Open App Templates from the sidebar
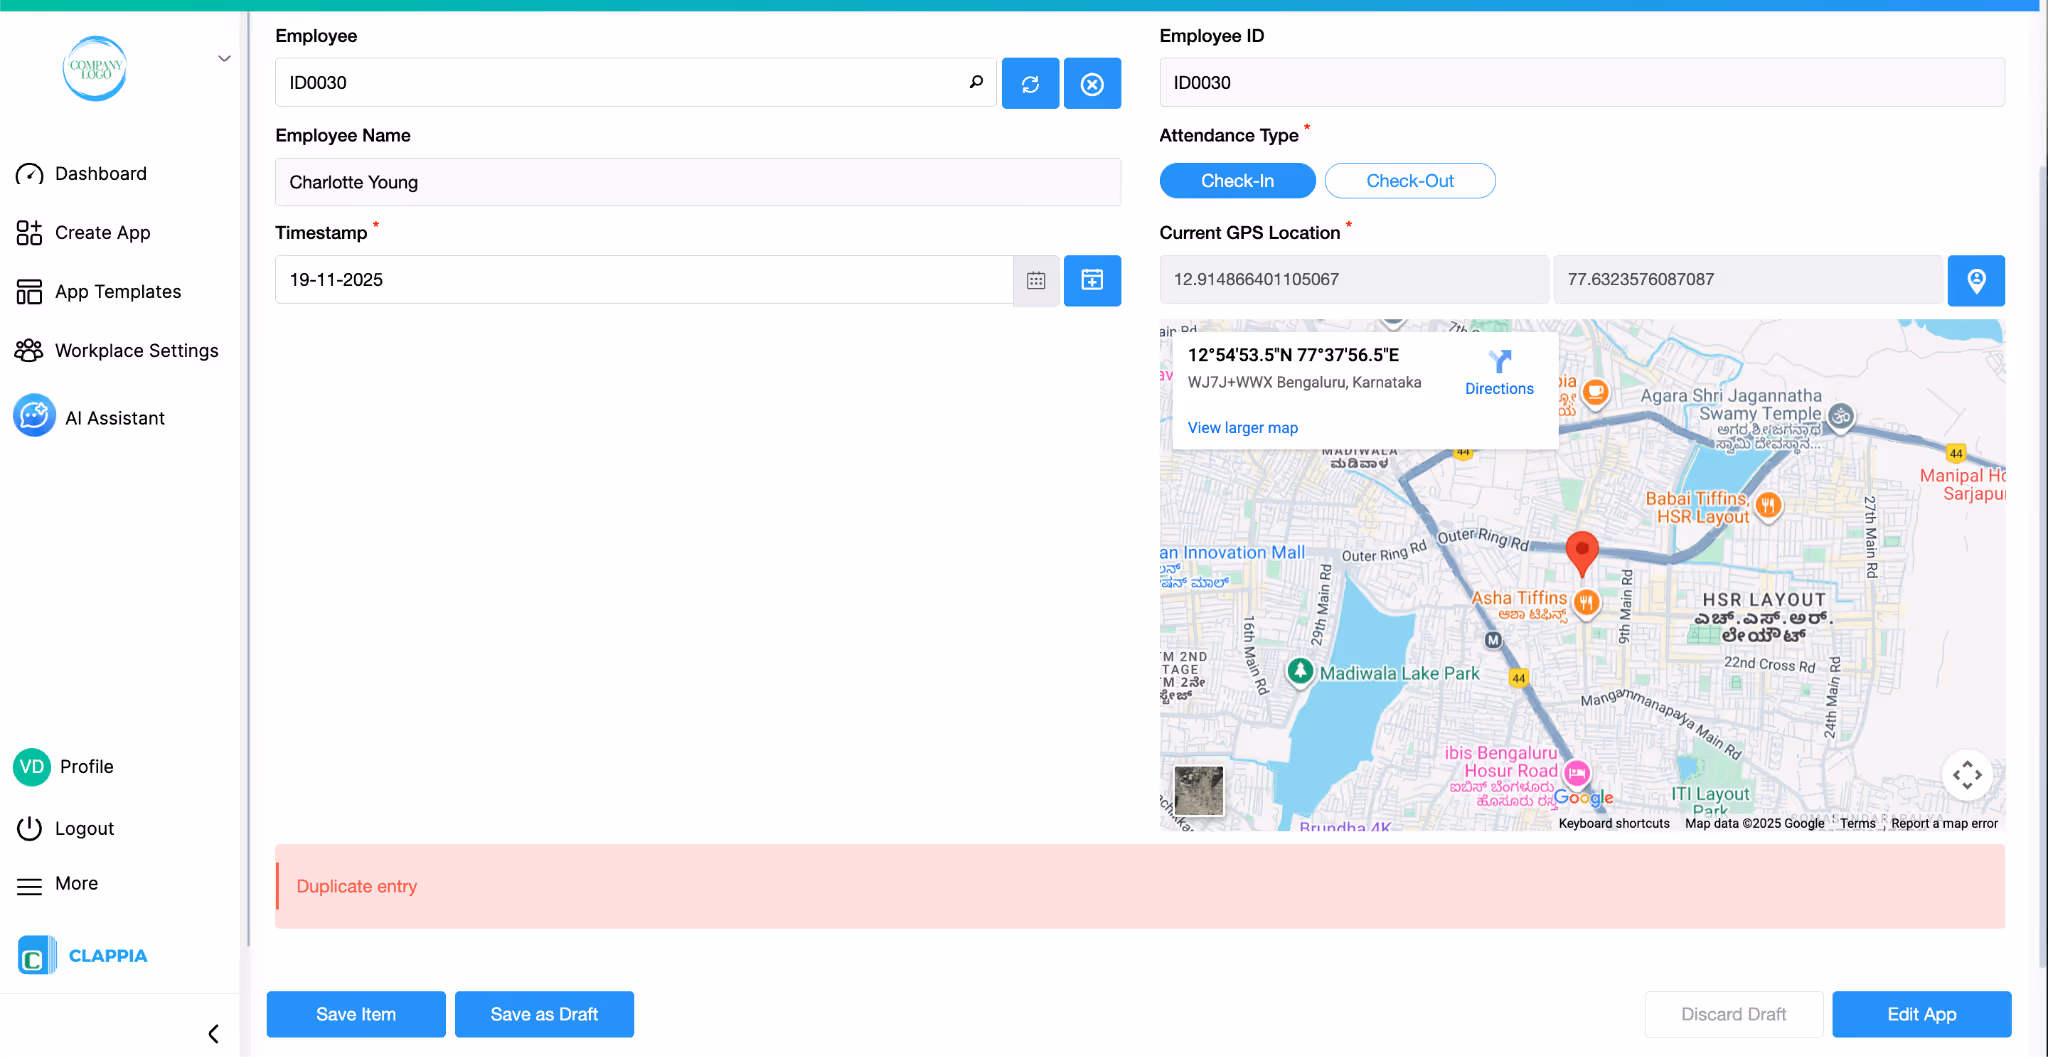The image size is (2048, 1057). [29, 291]
